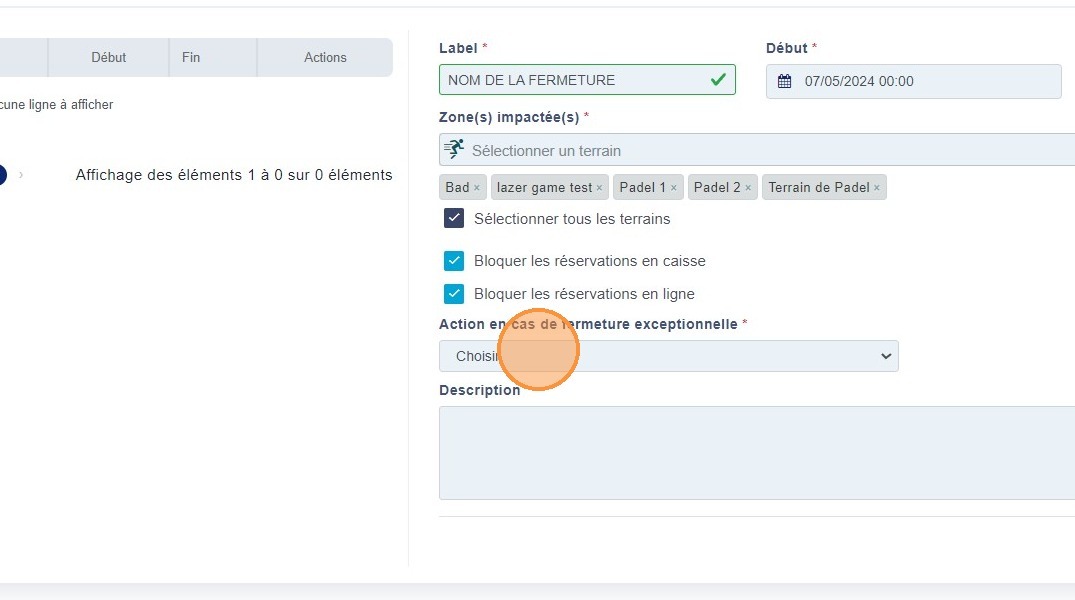Remove the lazer game test tag
Viewport: 1075px width, 600px height.
coord(599,188)
